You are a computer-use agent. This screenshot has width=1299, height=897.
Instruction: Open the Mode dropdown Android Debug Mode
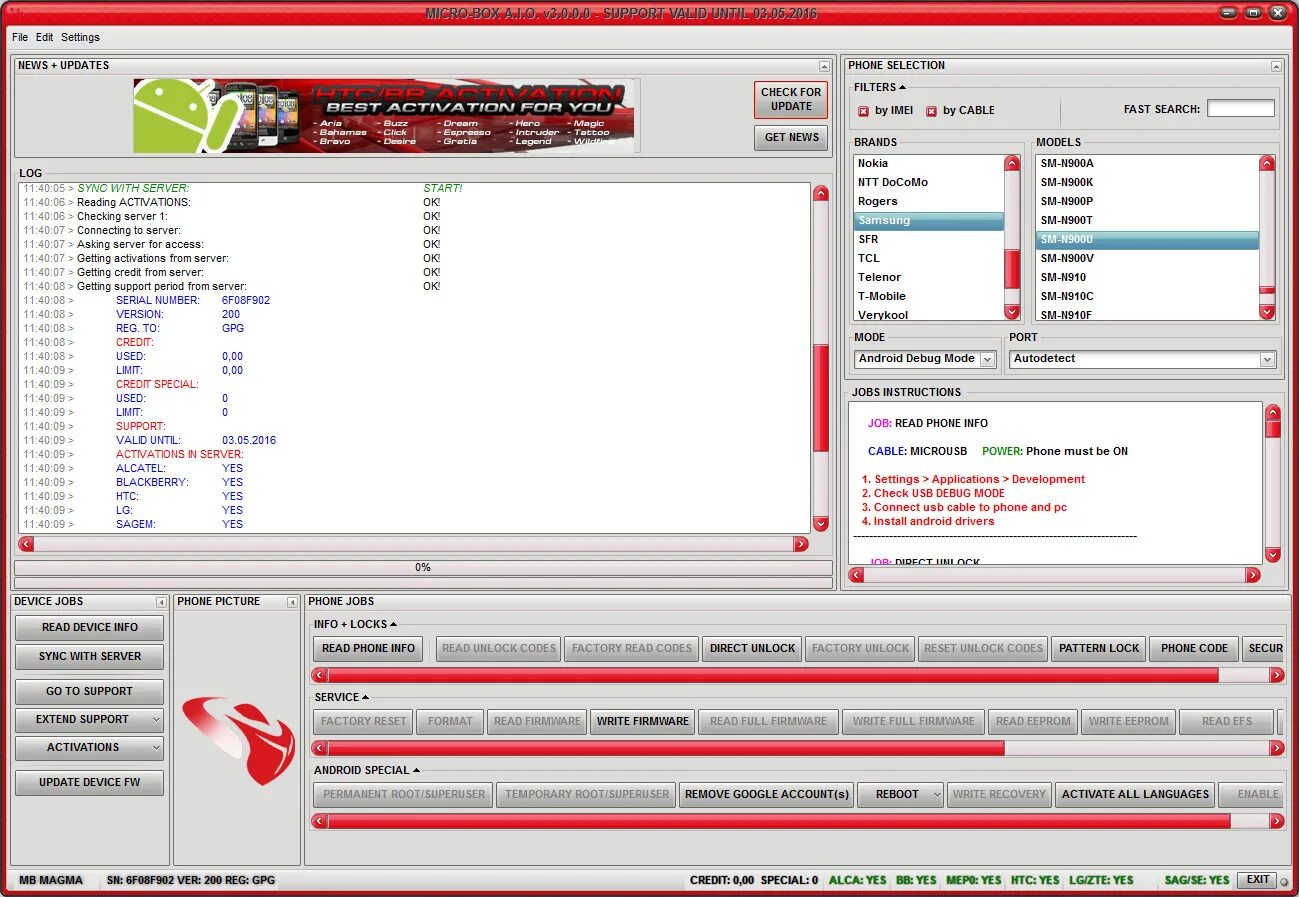pyautogui.click(x=988, y=359)
